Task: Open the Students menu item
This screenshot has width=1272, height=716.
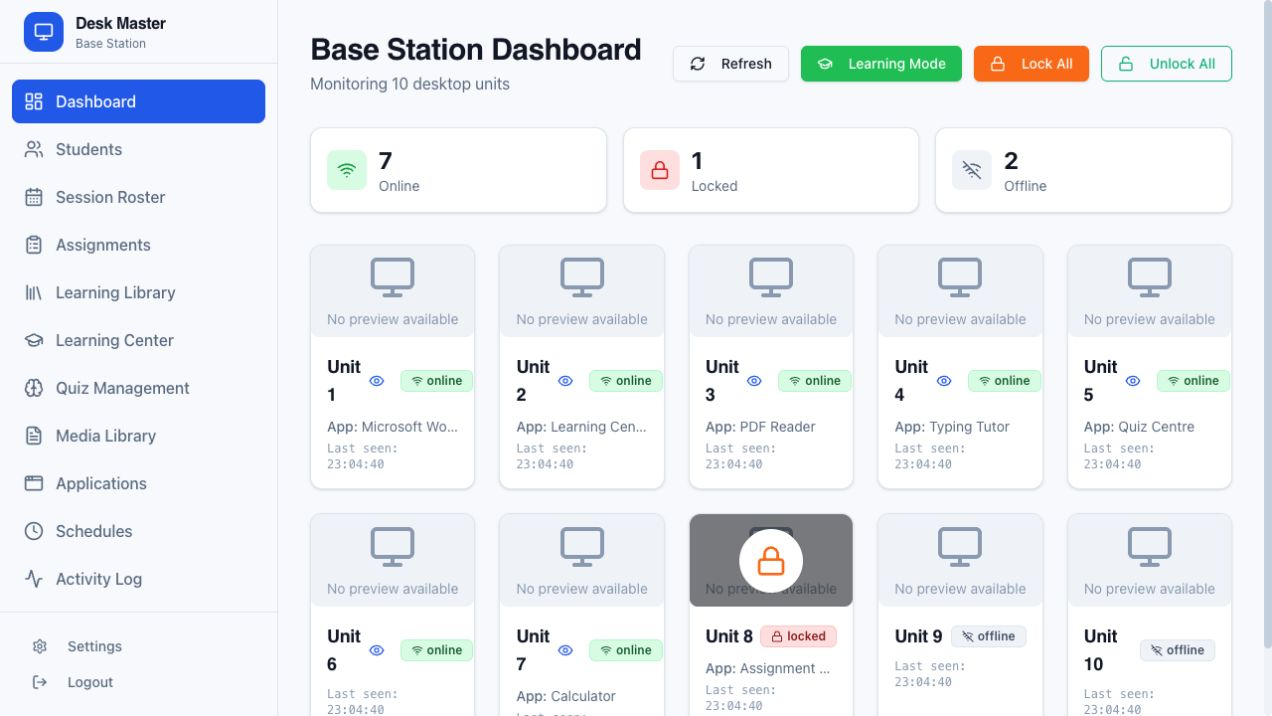Action: pos(138,149)
